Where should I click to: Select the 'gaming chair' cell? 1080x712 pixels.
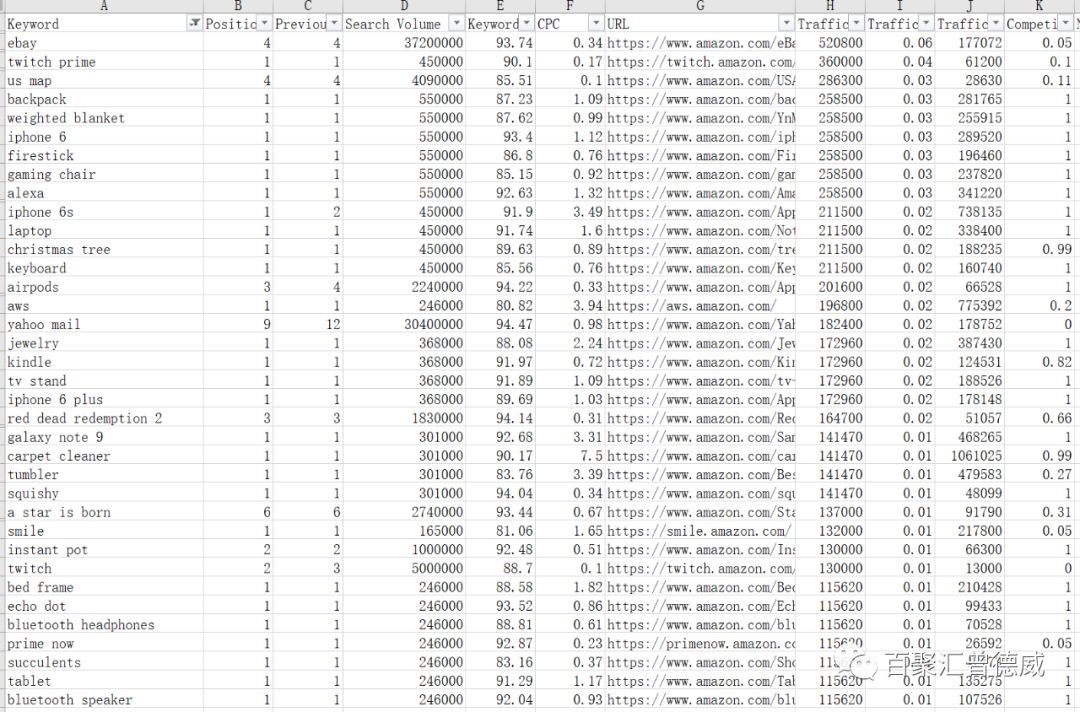coord(103,174)
